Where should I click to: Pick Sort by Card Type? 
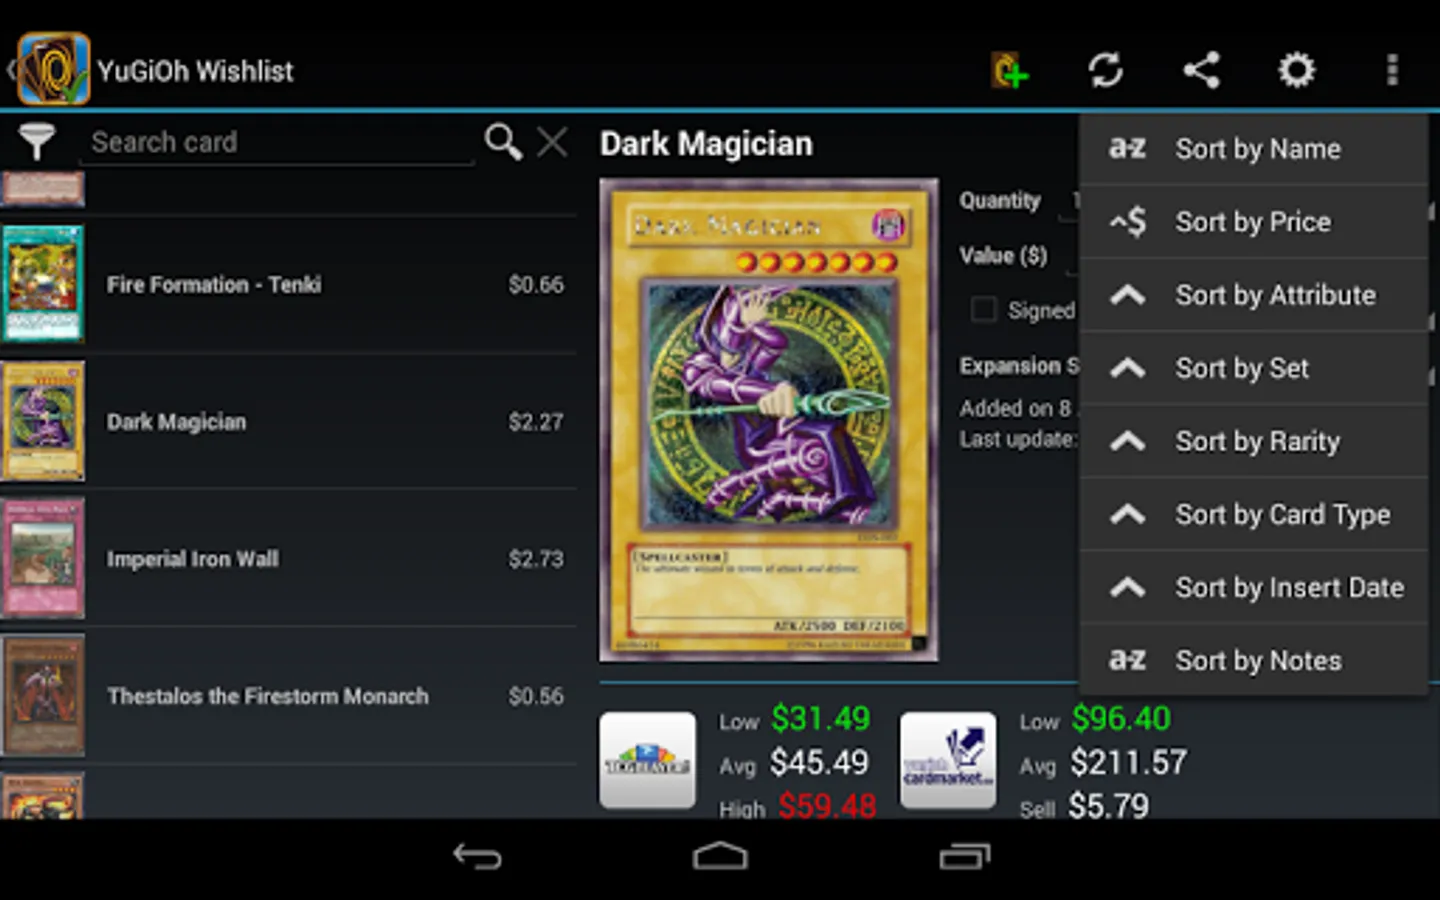click(1253, 514)
